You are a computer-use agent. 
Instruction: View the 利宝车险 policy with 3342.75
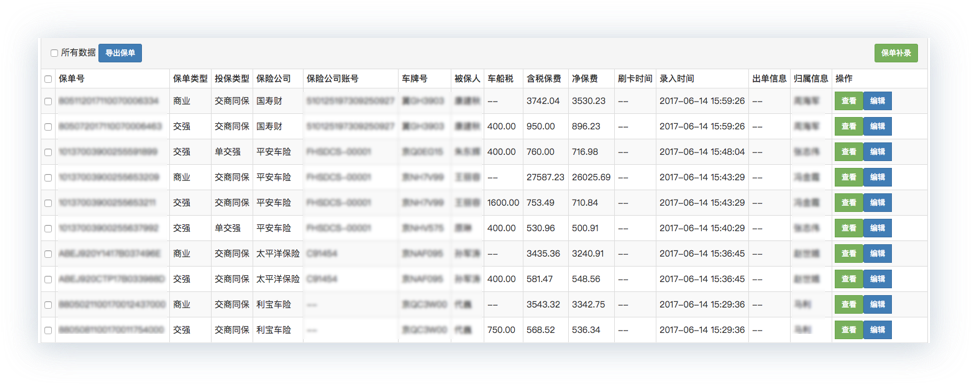point(849,304)
